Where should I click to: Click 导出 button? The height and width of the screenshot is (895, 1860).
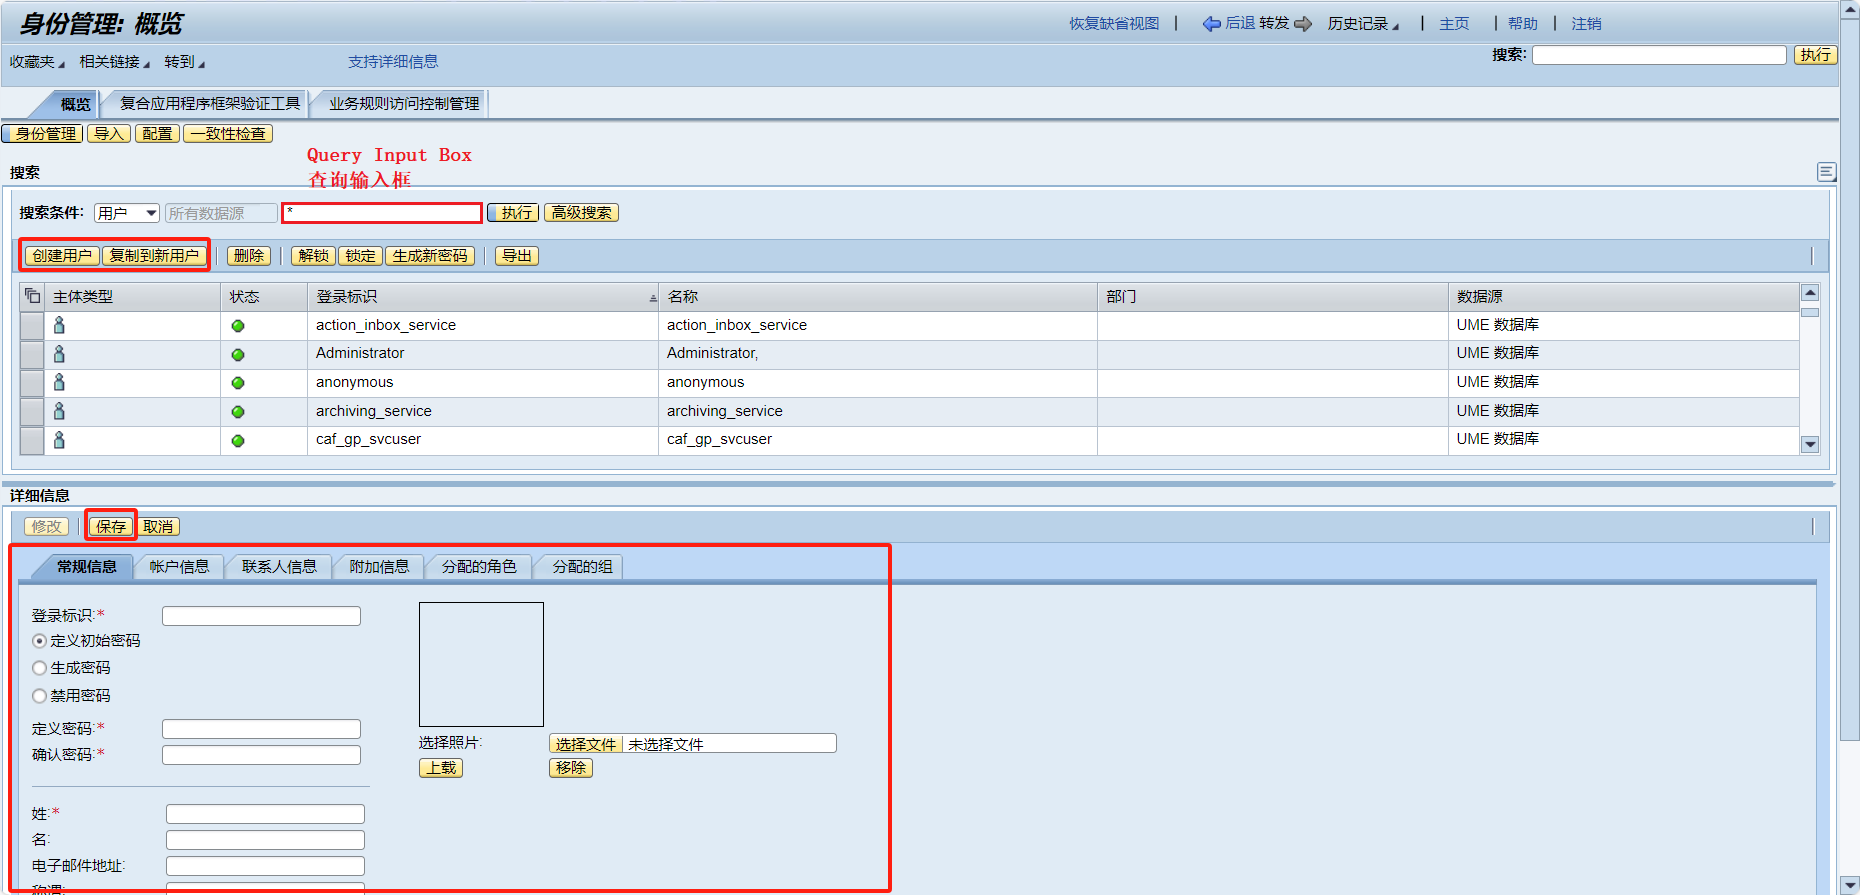pyautogui.click(x=517, y=256)
